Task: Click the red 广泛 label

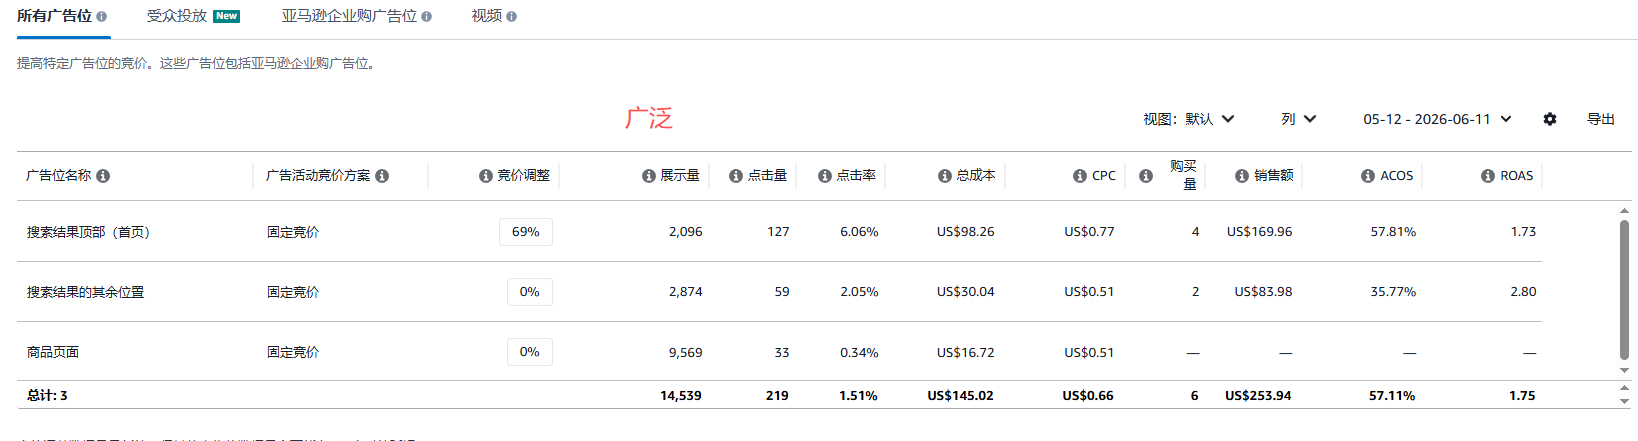Action: (x=649, y=119)
